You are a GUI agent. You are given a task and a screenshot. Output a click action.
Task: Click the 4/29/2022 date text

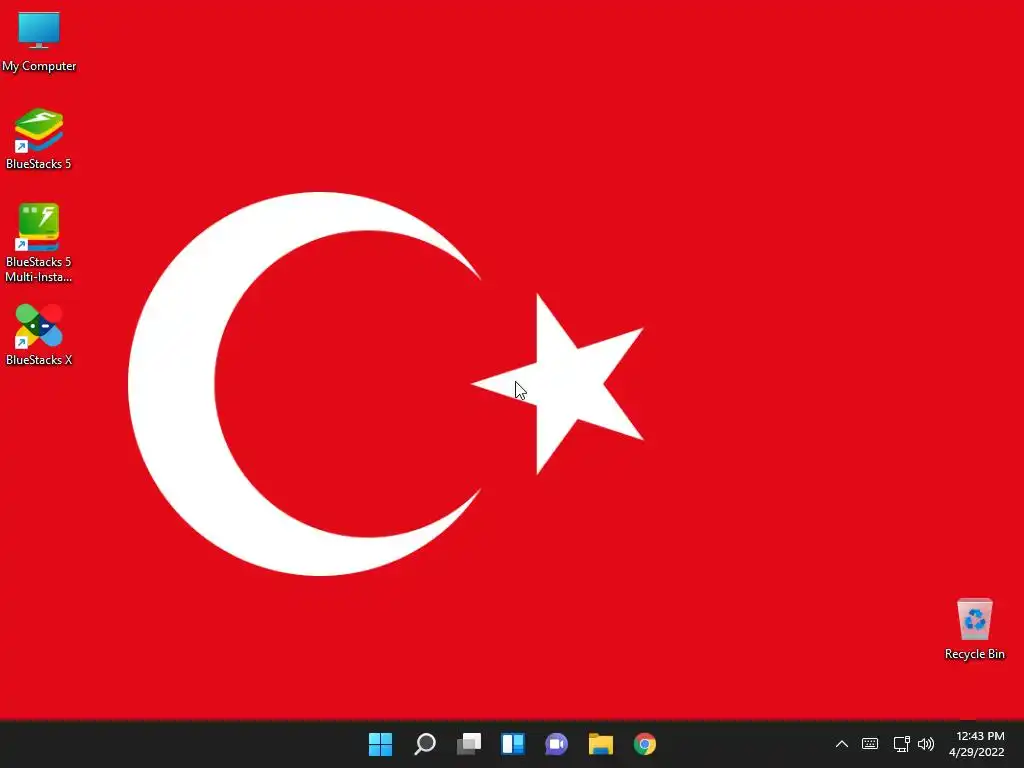coord(976,752)
